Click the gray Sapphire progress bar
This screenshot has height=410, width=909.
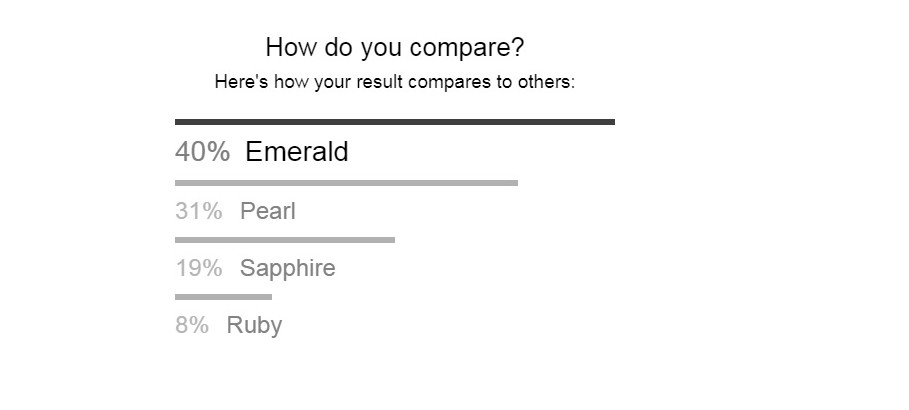click(x=285, y=240)
